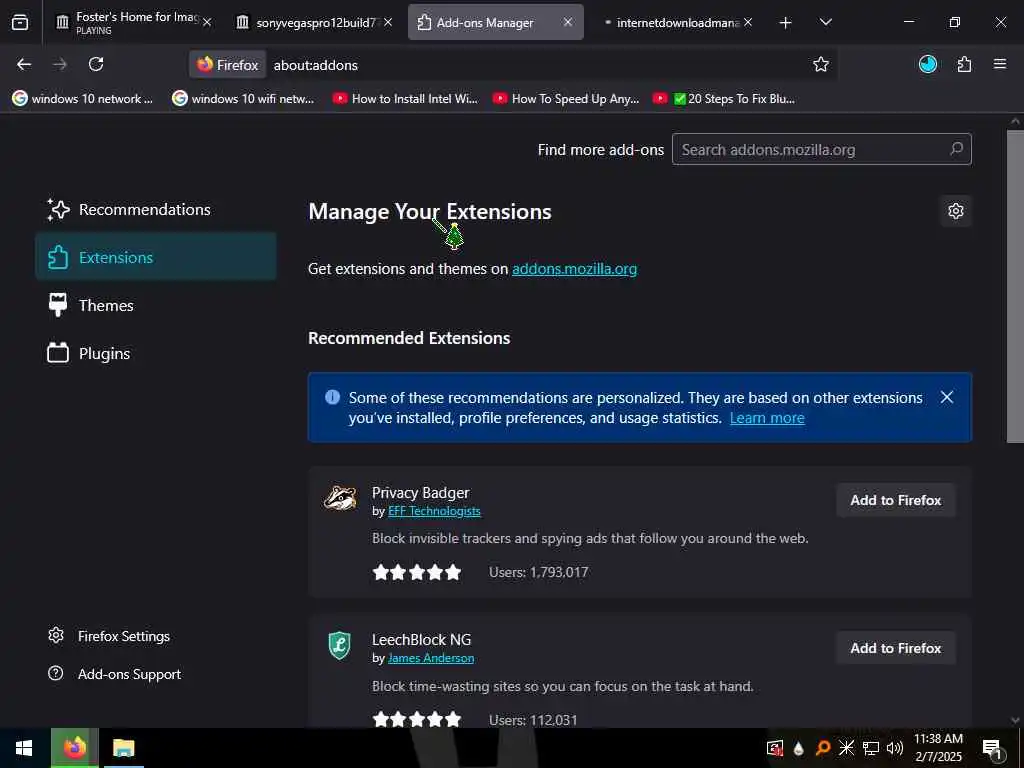Switch to Foster's Home for Imag tab

(x=134, y=22)
